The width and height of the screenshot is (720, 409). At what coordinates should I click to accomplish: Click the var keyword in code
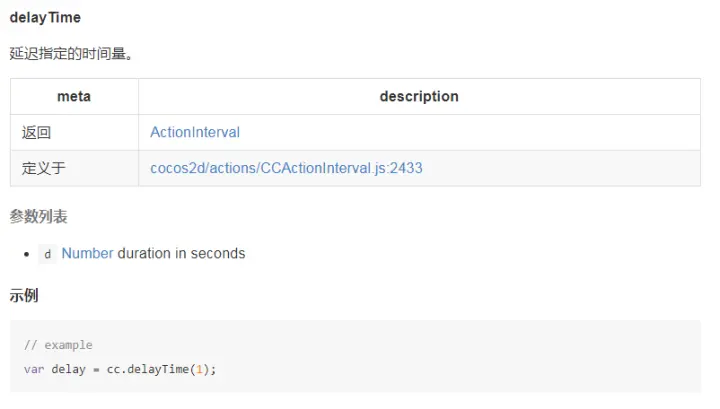click(34, 370)
